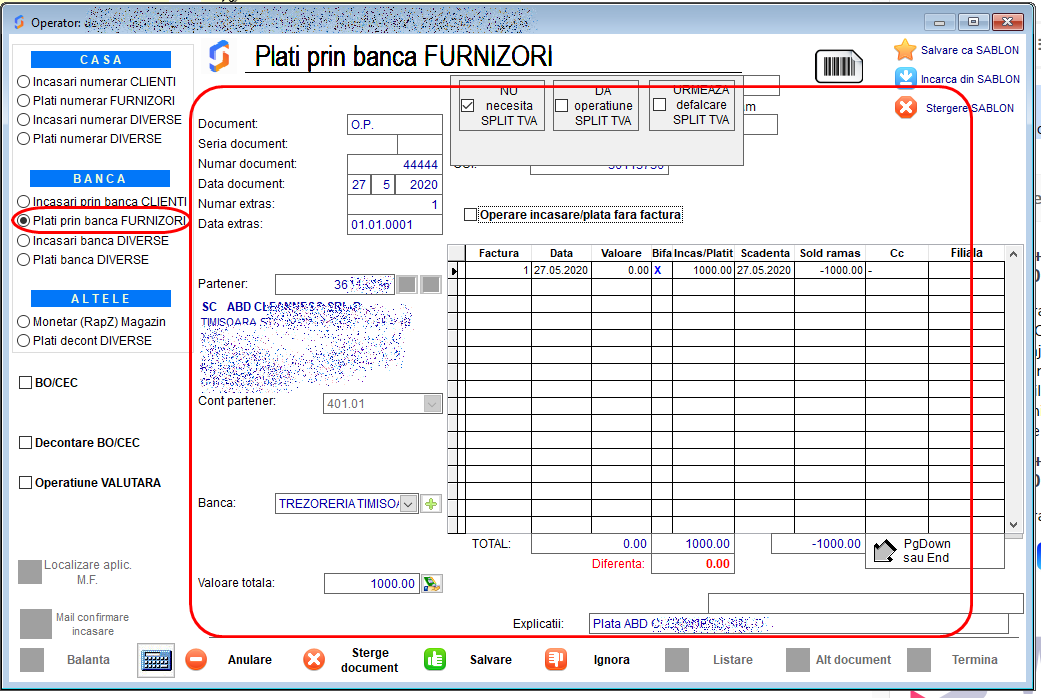1041x698 pixels.
Task: Click the calculator icon next to Valoare totala
Action: point(431,584)
